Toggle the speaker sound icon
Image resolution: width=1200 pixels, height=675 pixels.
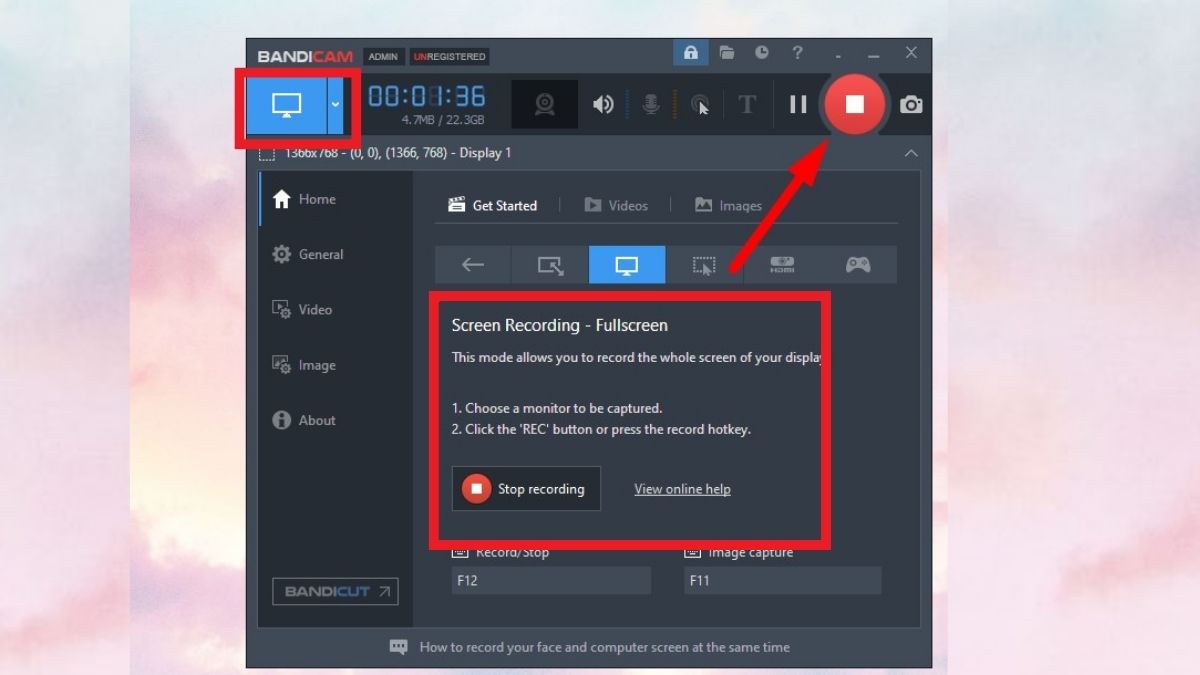pos(603,104)
